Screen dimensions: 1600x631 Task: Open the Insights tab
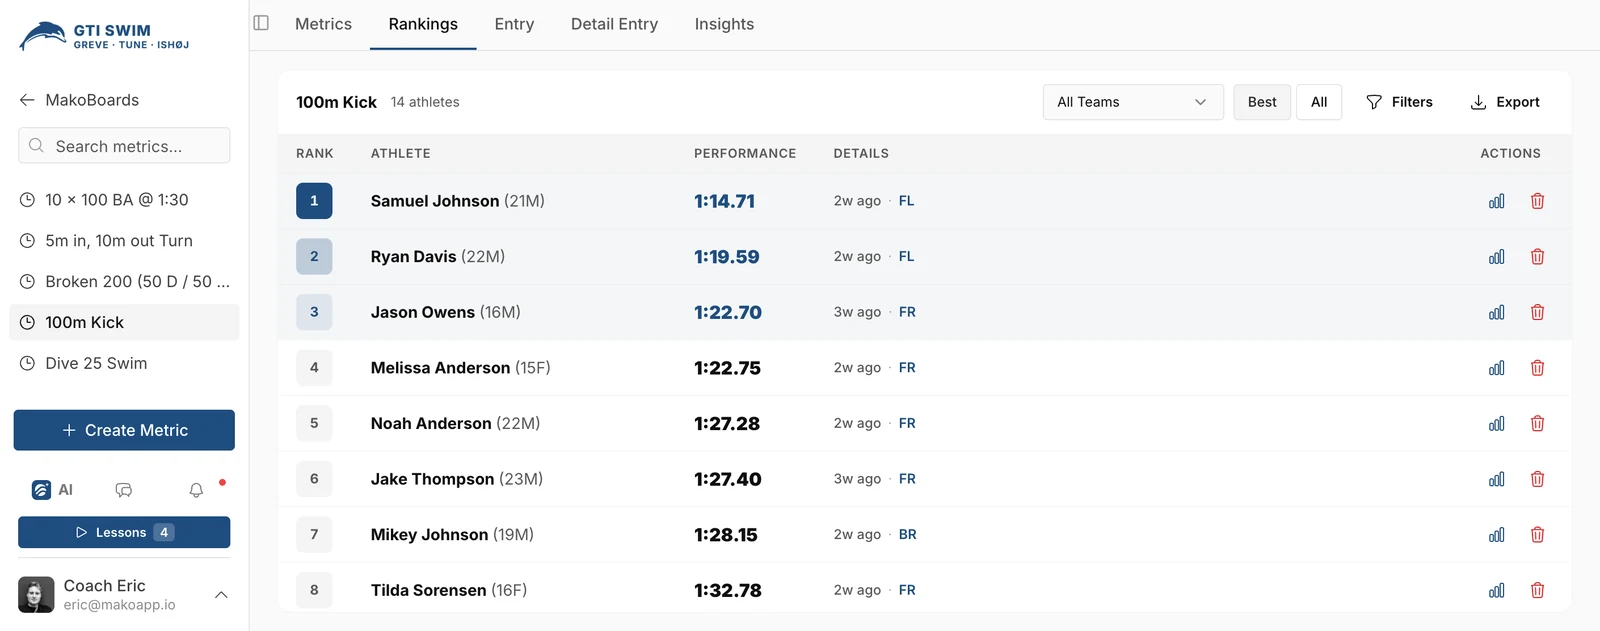coord(724,24)
